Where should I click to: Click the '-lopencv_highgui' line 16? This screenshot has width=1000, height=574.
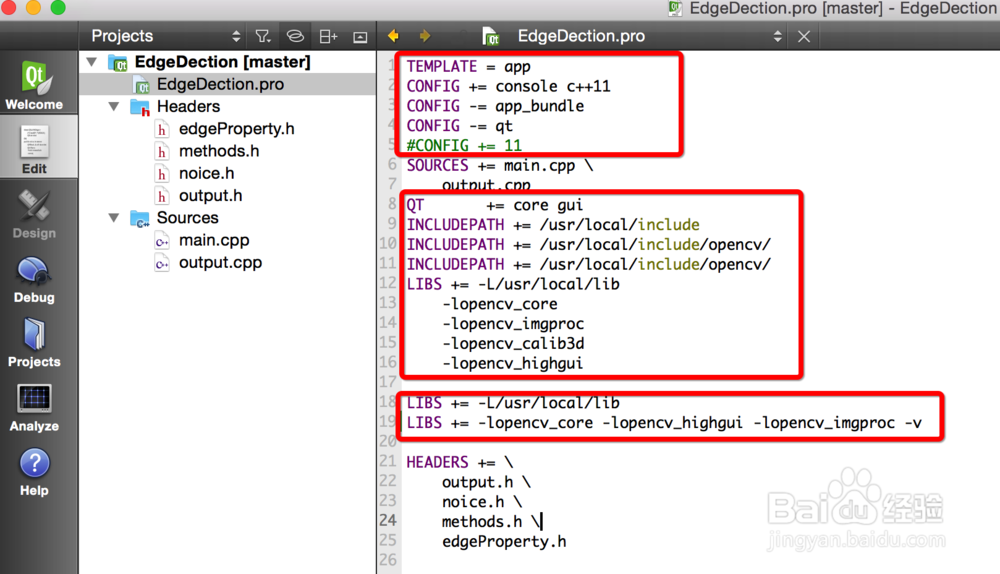tap(512, 363)
